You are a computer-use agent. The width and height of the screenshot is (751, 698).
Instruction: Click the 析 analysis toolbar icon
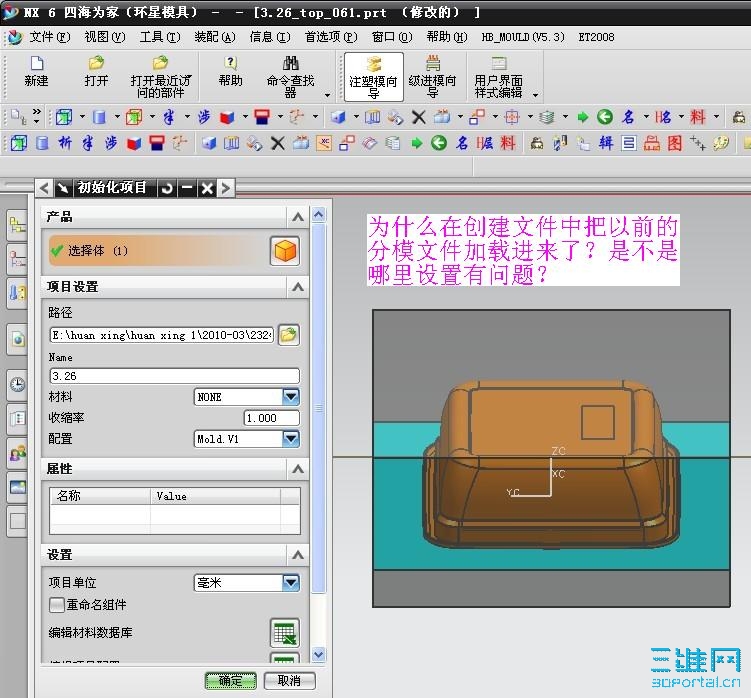click(65, 143)
